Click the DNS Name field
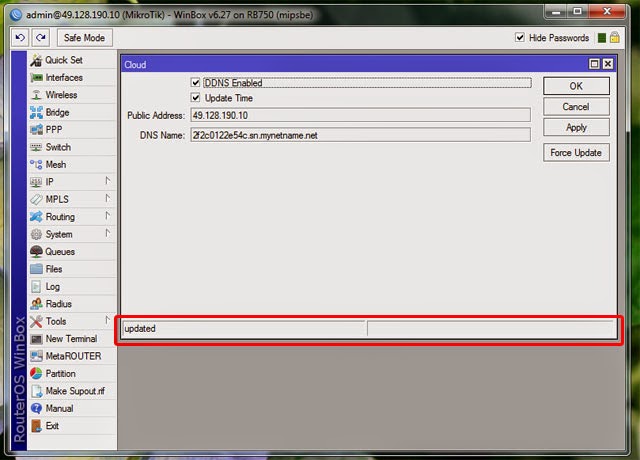This screenshot has height=460, width=640. (x=360, y=135)
